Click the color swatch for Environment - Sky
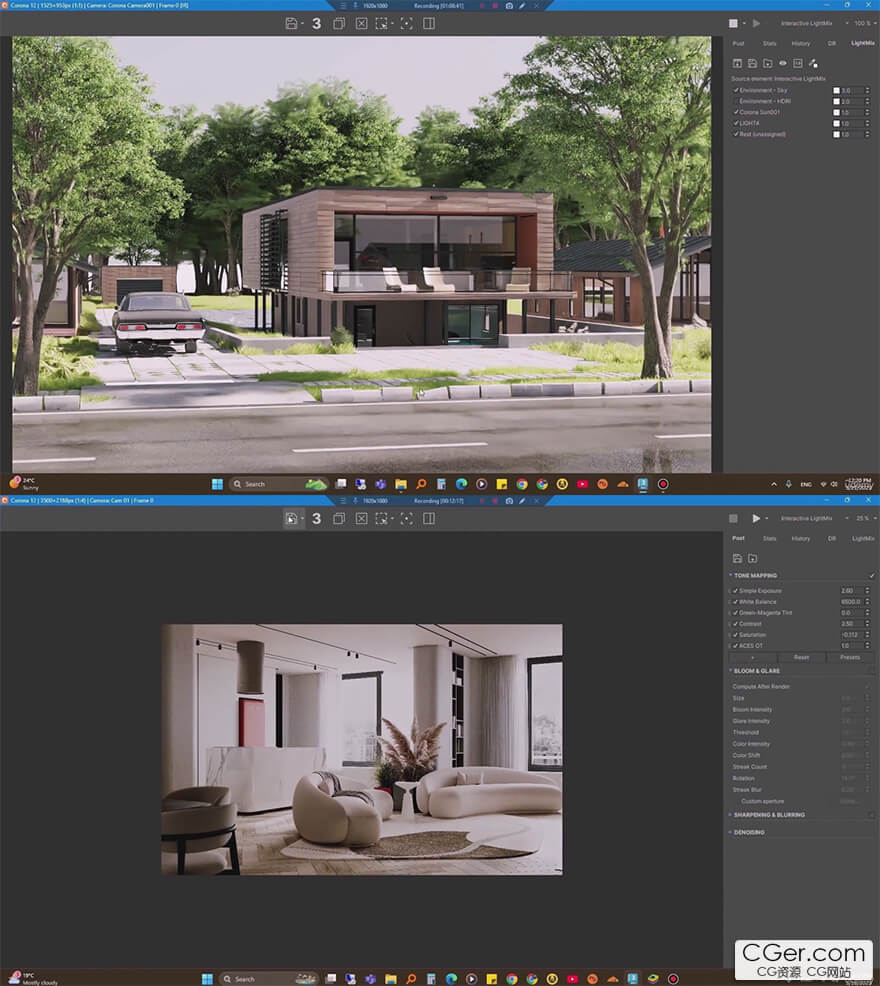Viewport: 880px width, 986px height. pyautogui.click(x=837, y=91)
